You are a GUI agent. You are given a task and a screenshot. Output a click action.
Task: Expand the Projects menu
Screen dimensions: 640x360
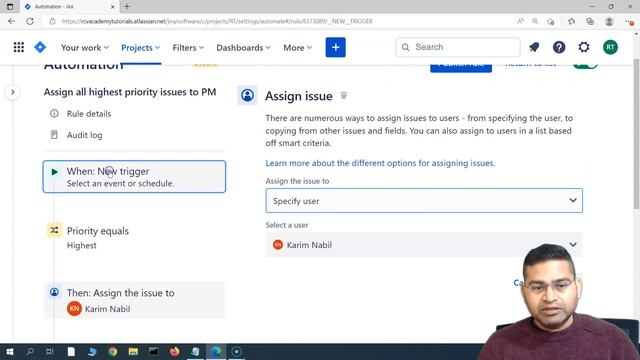pos(140,47)
